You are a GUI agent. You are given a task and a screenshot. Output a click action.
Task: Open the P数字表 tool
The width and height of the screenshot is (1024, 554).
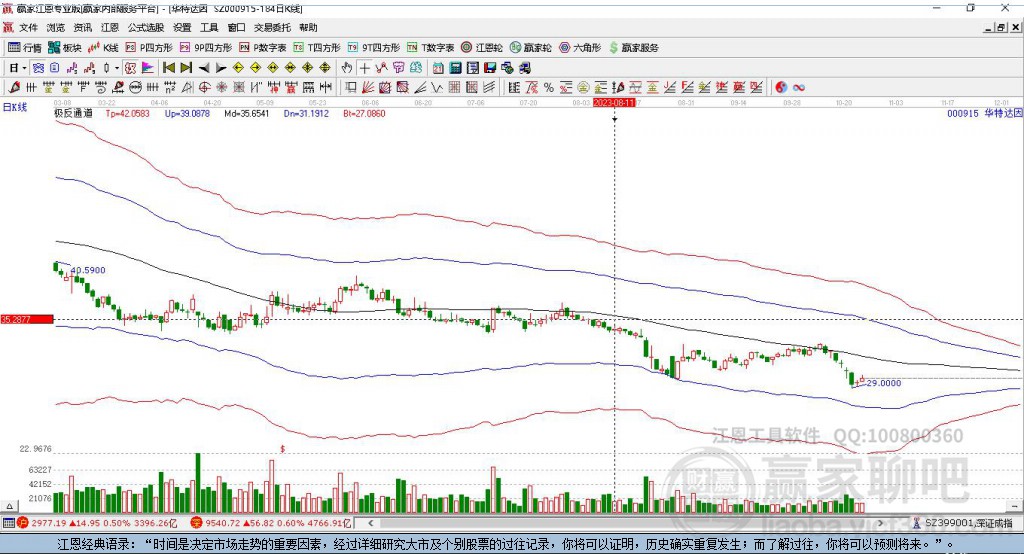pyautogui.click(x=263, y=48)
